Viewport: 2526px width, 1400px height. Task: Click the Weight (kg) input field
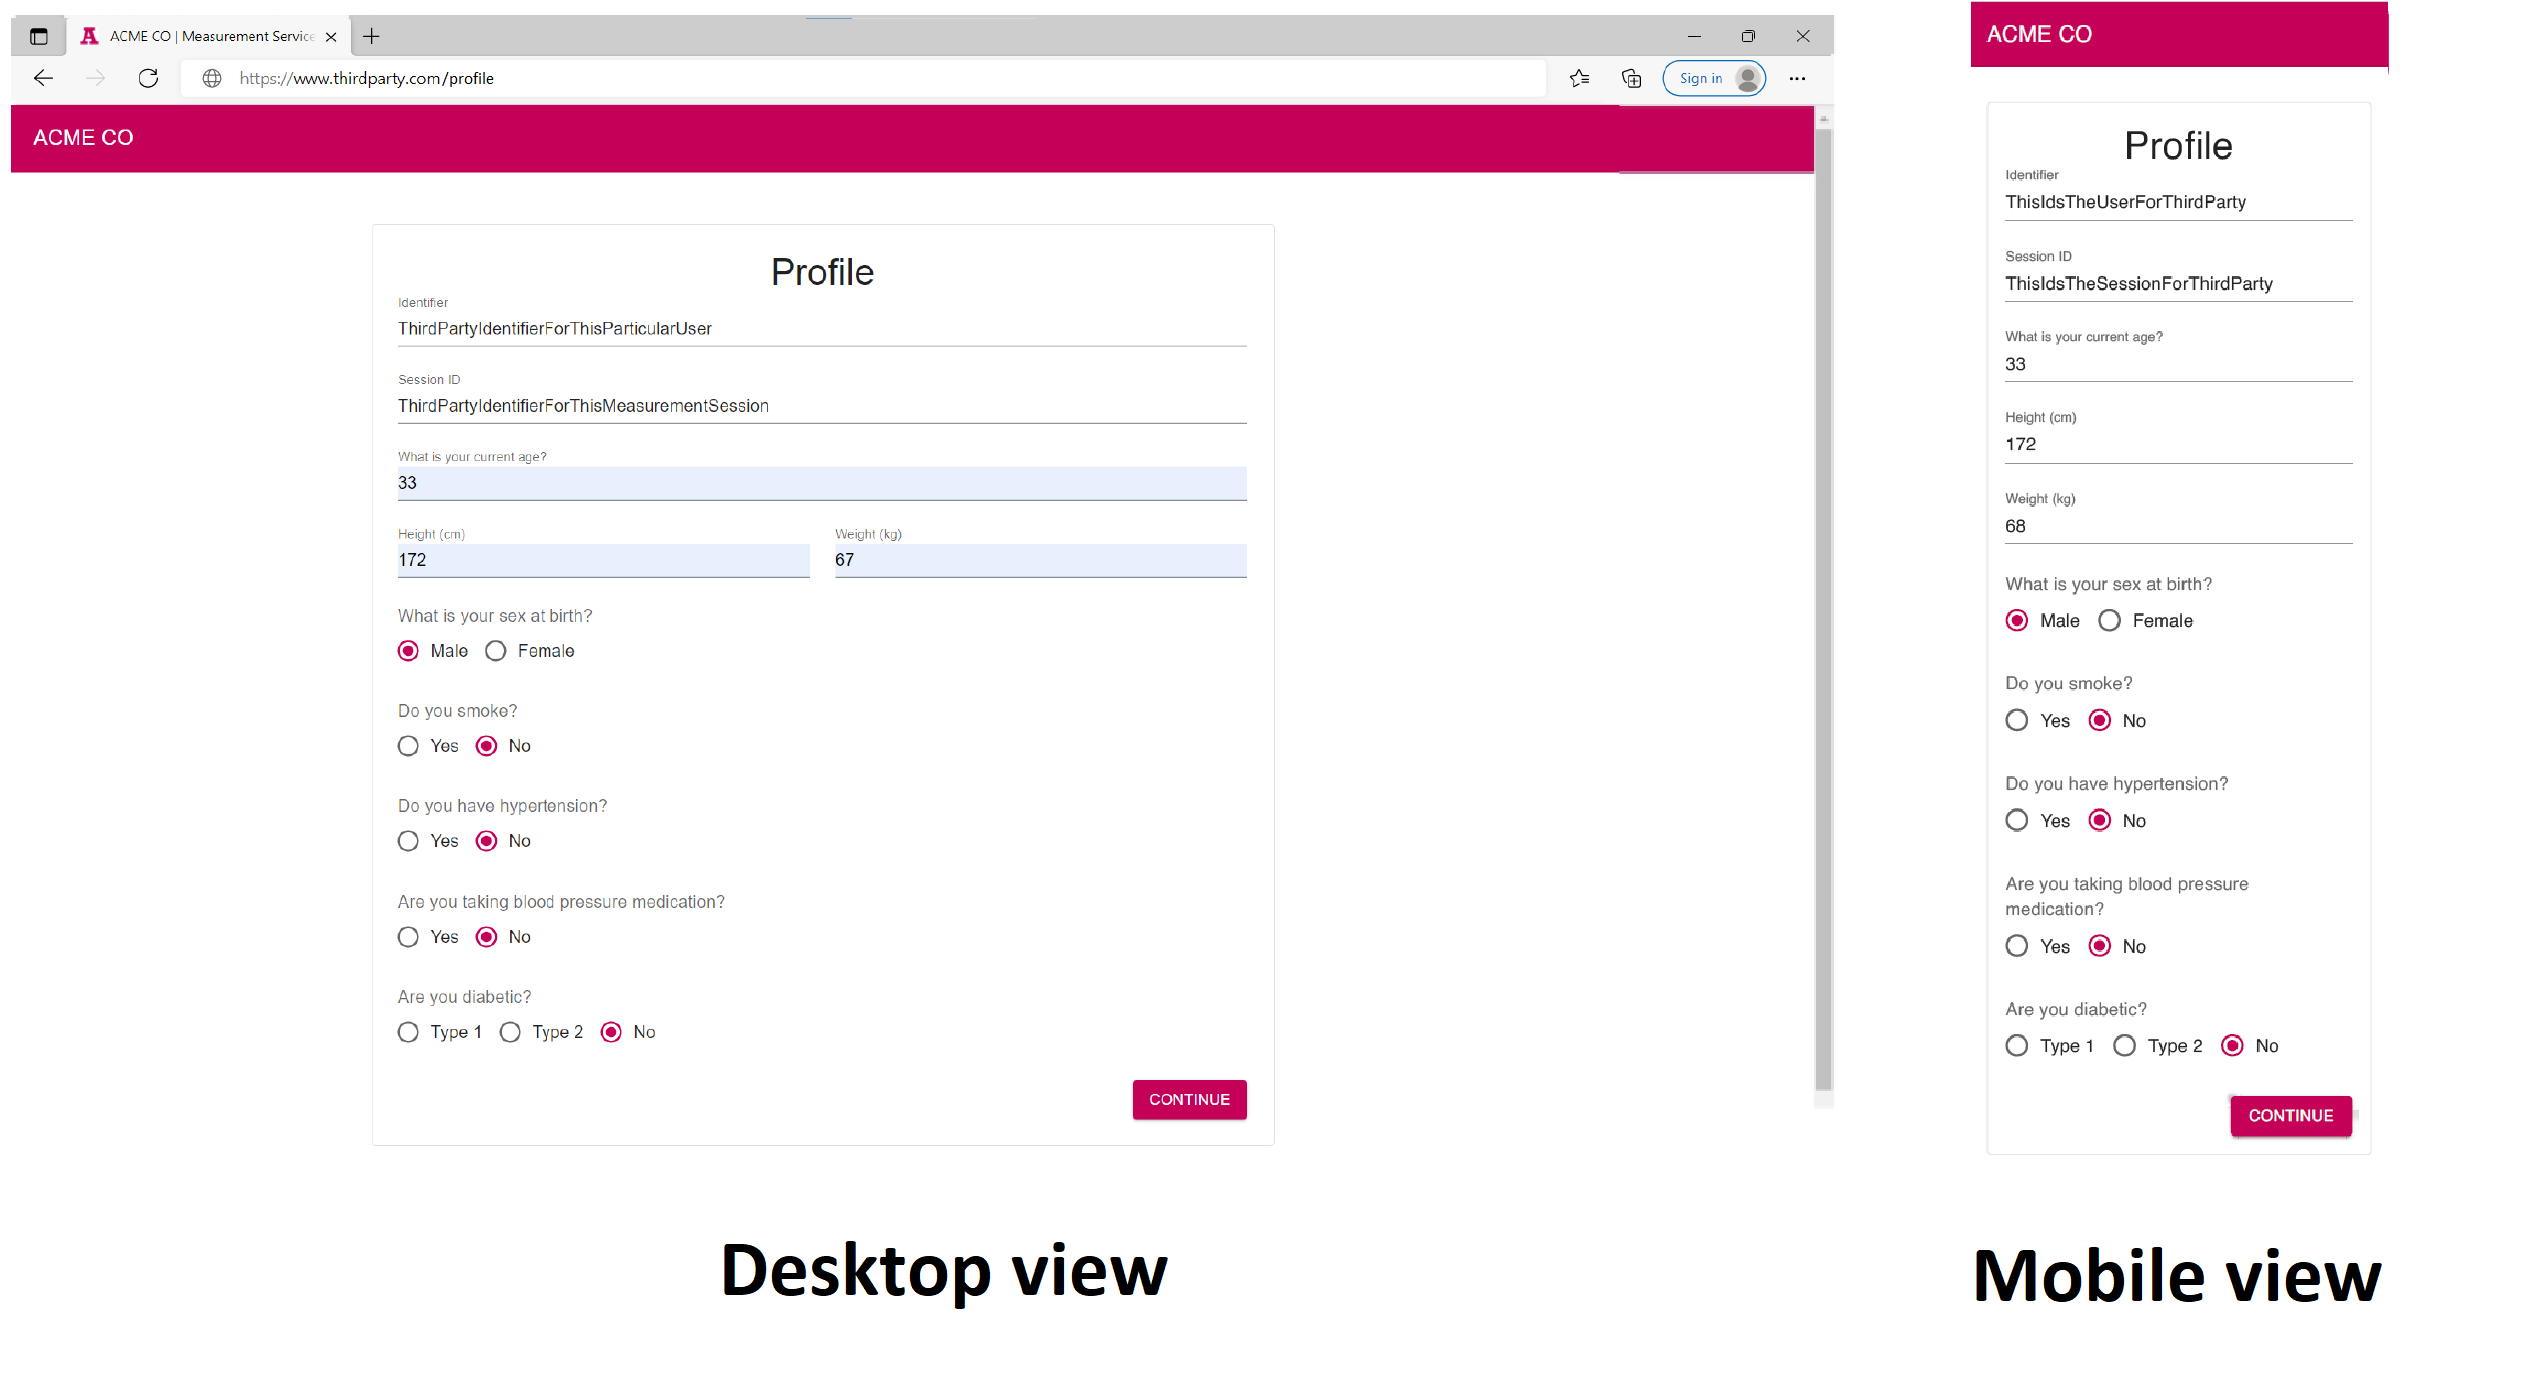pyautogui.click(x=1039, y=560)
